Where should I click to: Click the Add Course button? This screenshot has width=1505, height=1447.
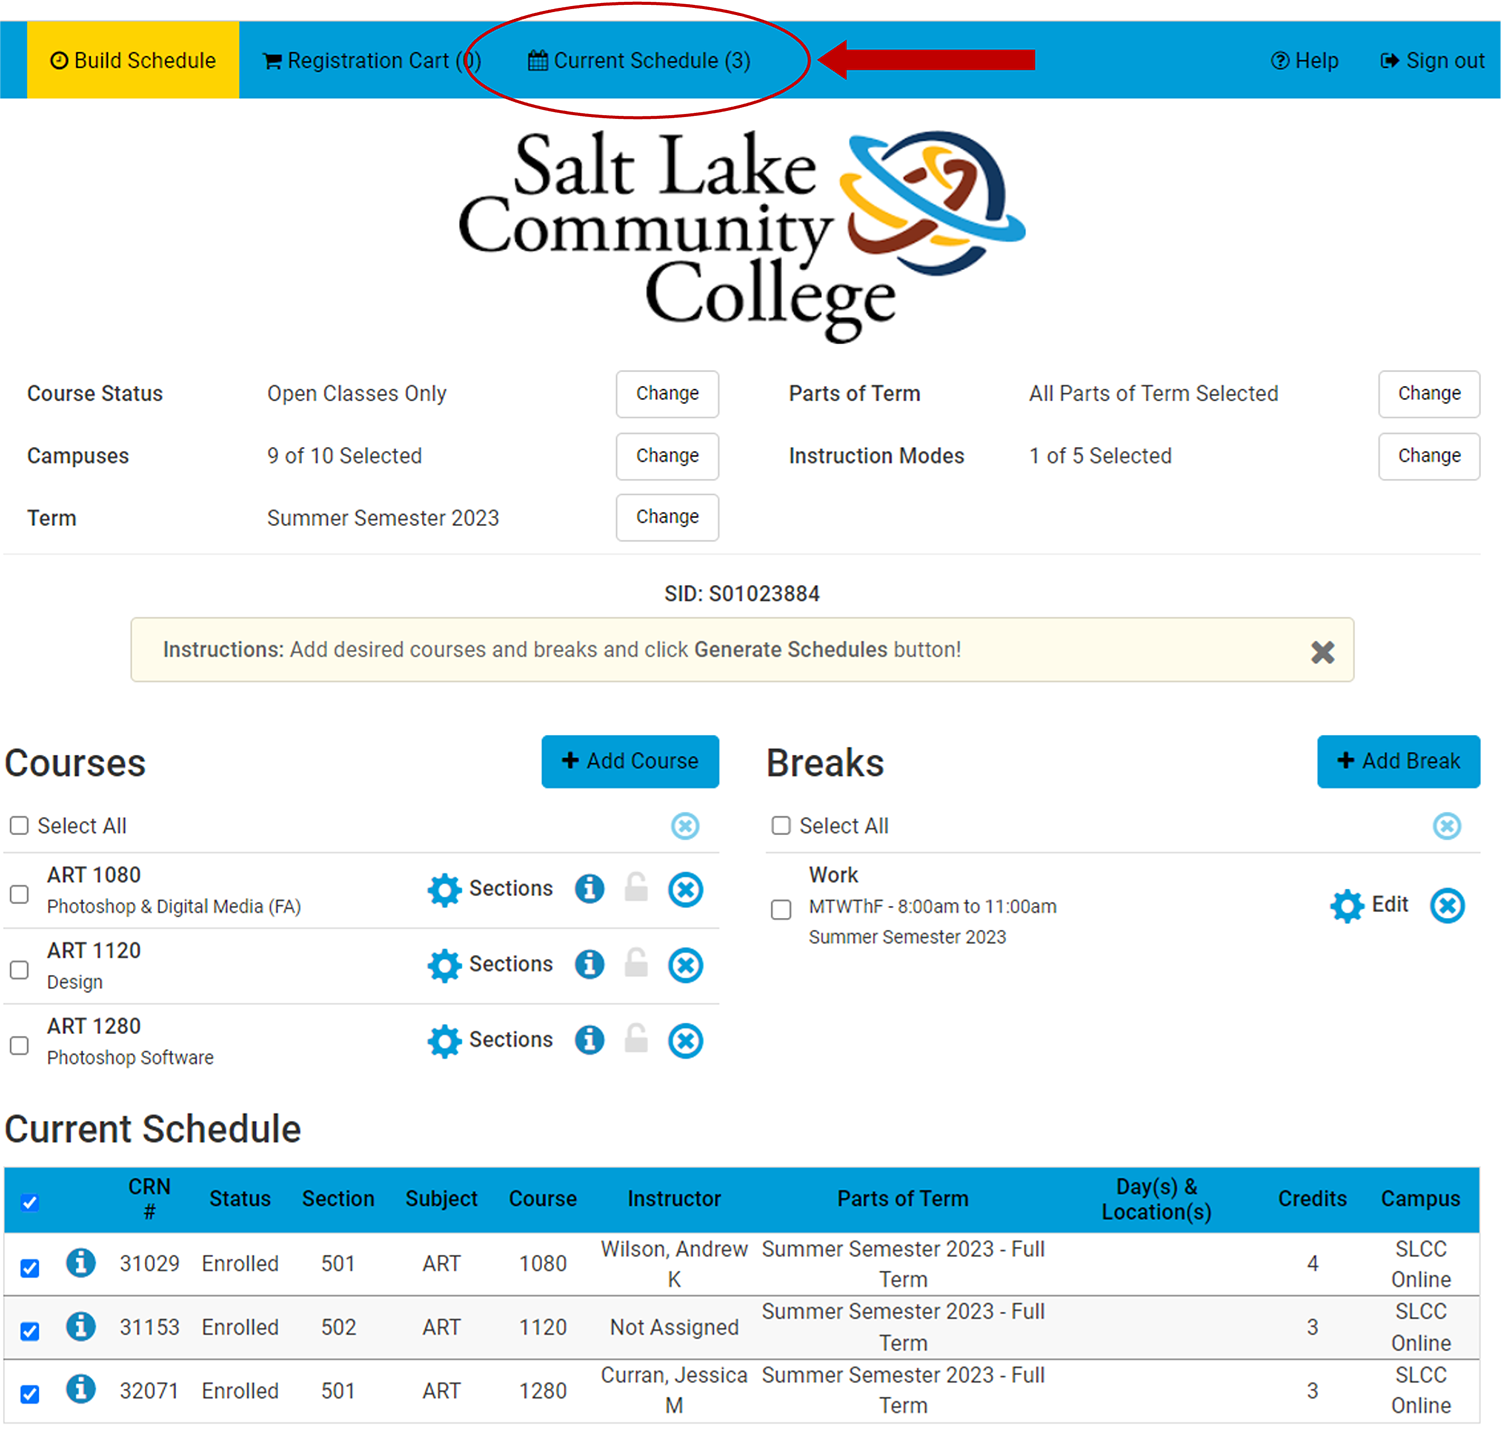point(630,763)
